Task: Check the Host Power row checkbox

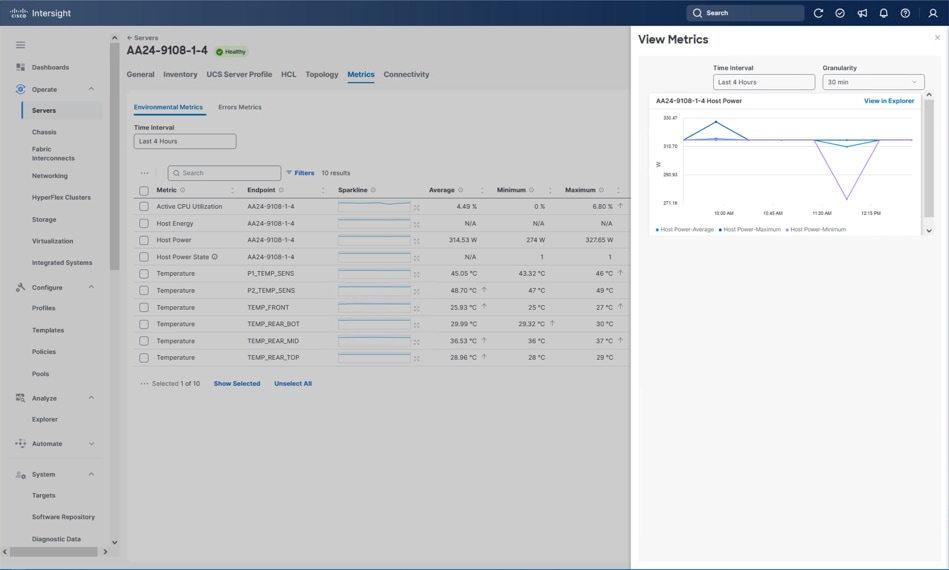Action: [144, 240]
